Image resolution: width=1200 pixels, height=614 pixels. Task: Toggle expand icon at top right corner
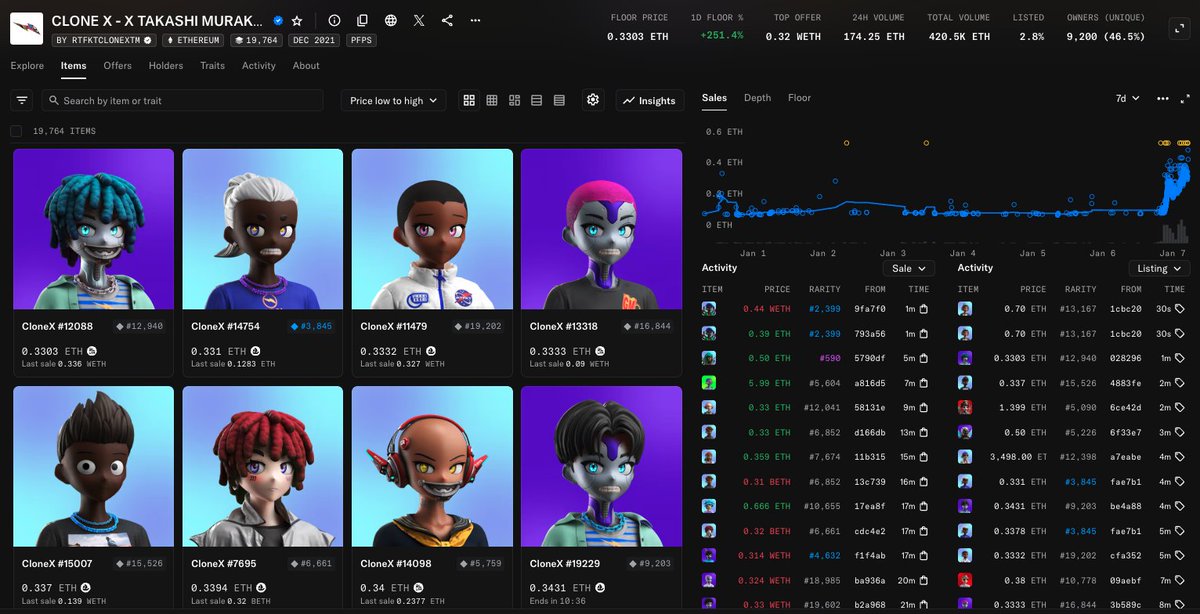(1181, 29)
